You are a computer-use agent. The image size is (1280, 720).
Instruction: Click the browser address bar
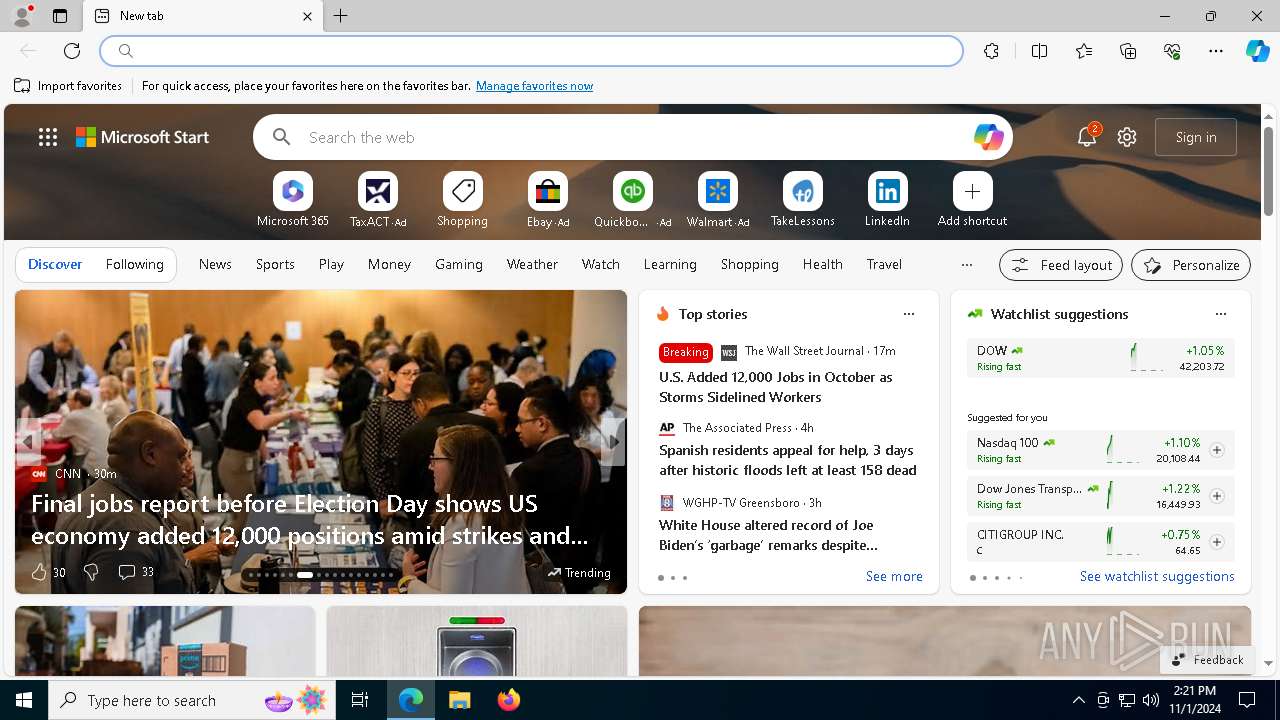531,51
